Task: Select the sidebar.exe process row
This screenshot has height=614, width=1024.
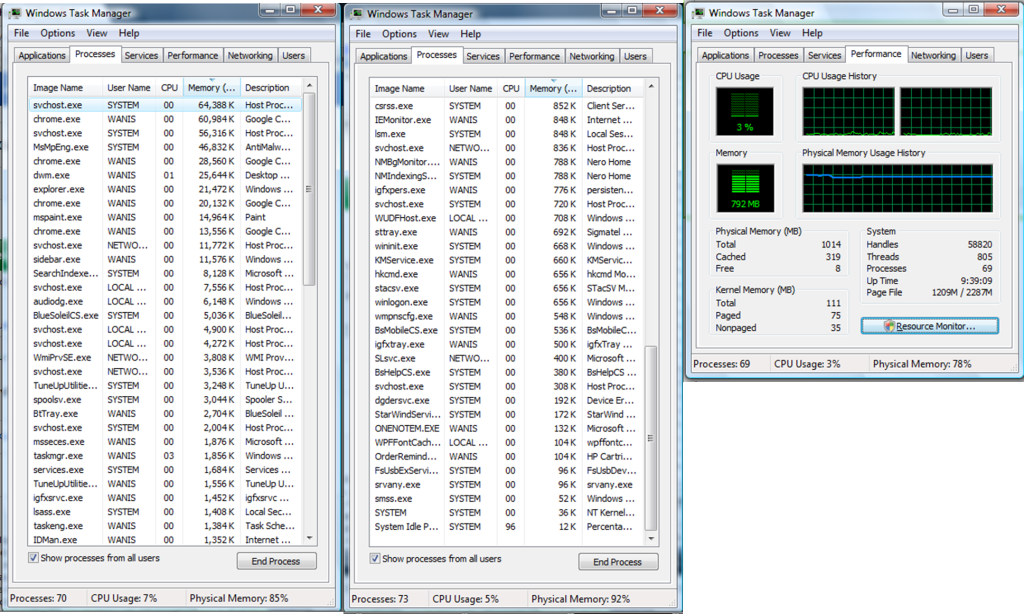Action: 165,259
